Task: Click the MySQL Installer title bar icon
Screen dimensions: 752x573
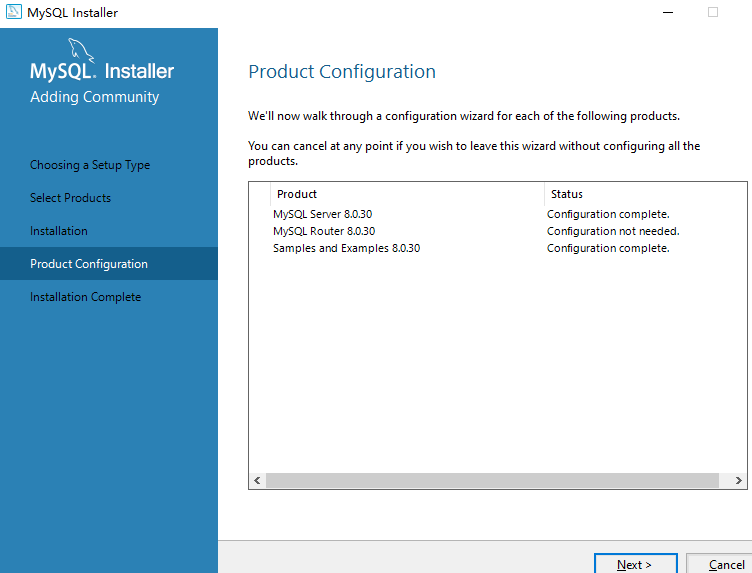Action: [14, 12]
